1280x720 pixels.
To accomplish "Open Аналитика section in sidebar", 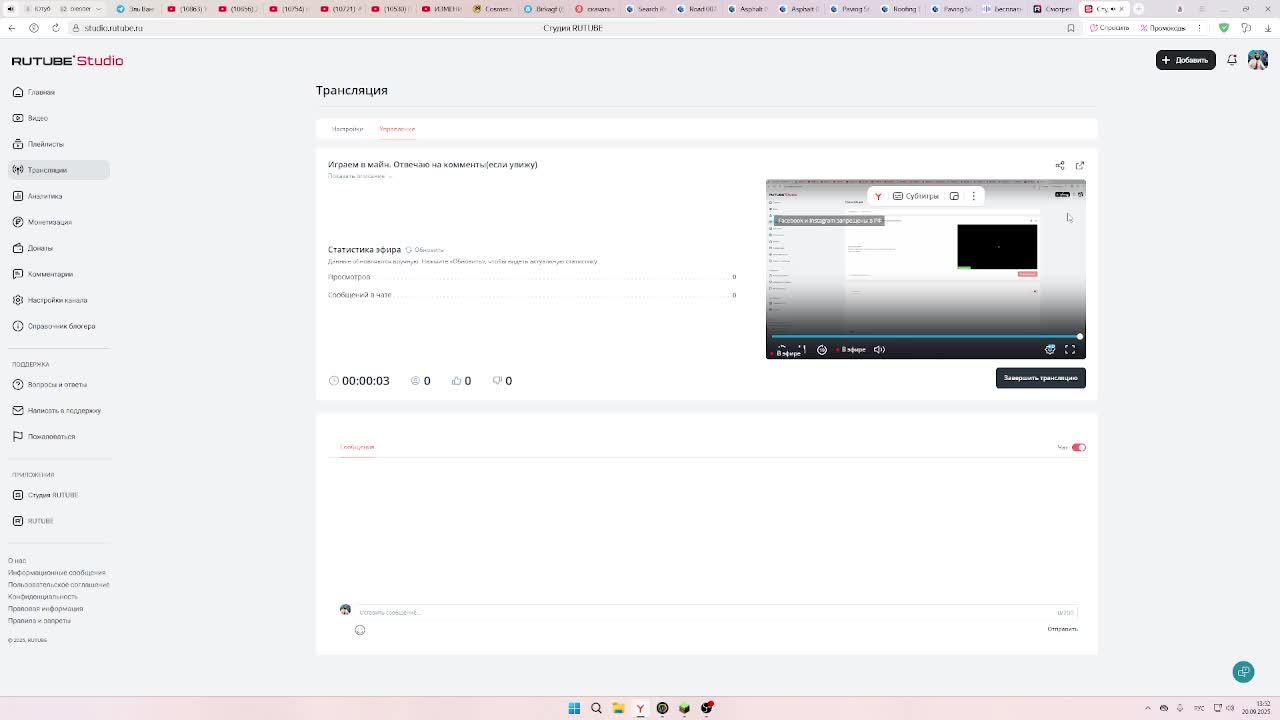I will point(58,196).
